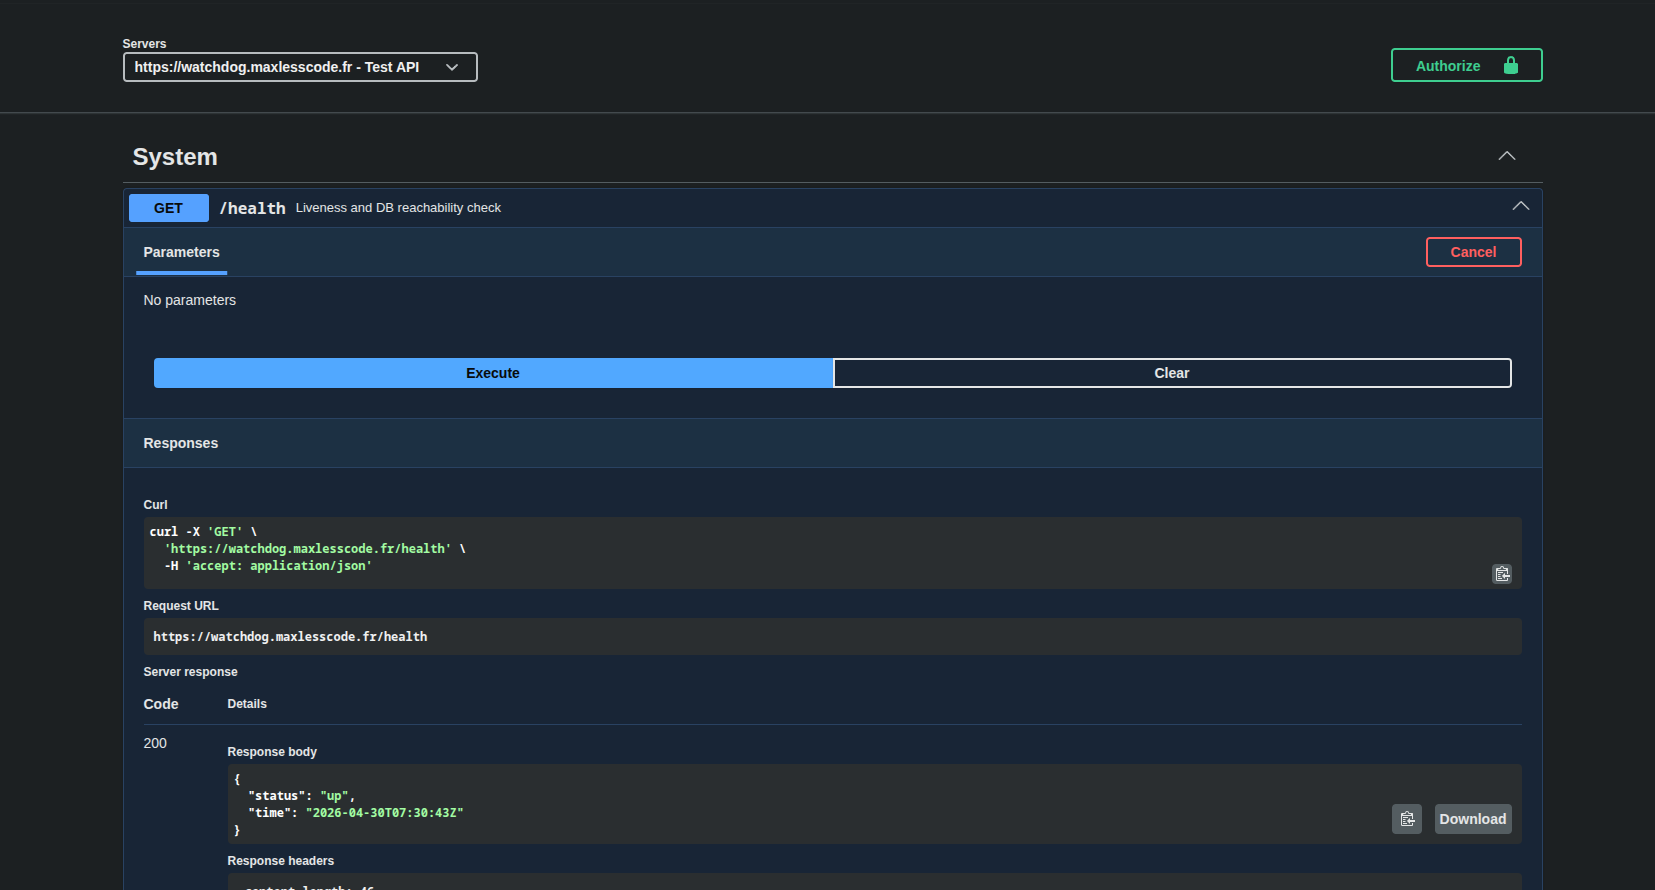Click the Response headers label
Image resolution: width=1655 pixels, height=890 pixels.
click(281, 861)
